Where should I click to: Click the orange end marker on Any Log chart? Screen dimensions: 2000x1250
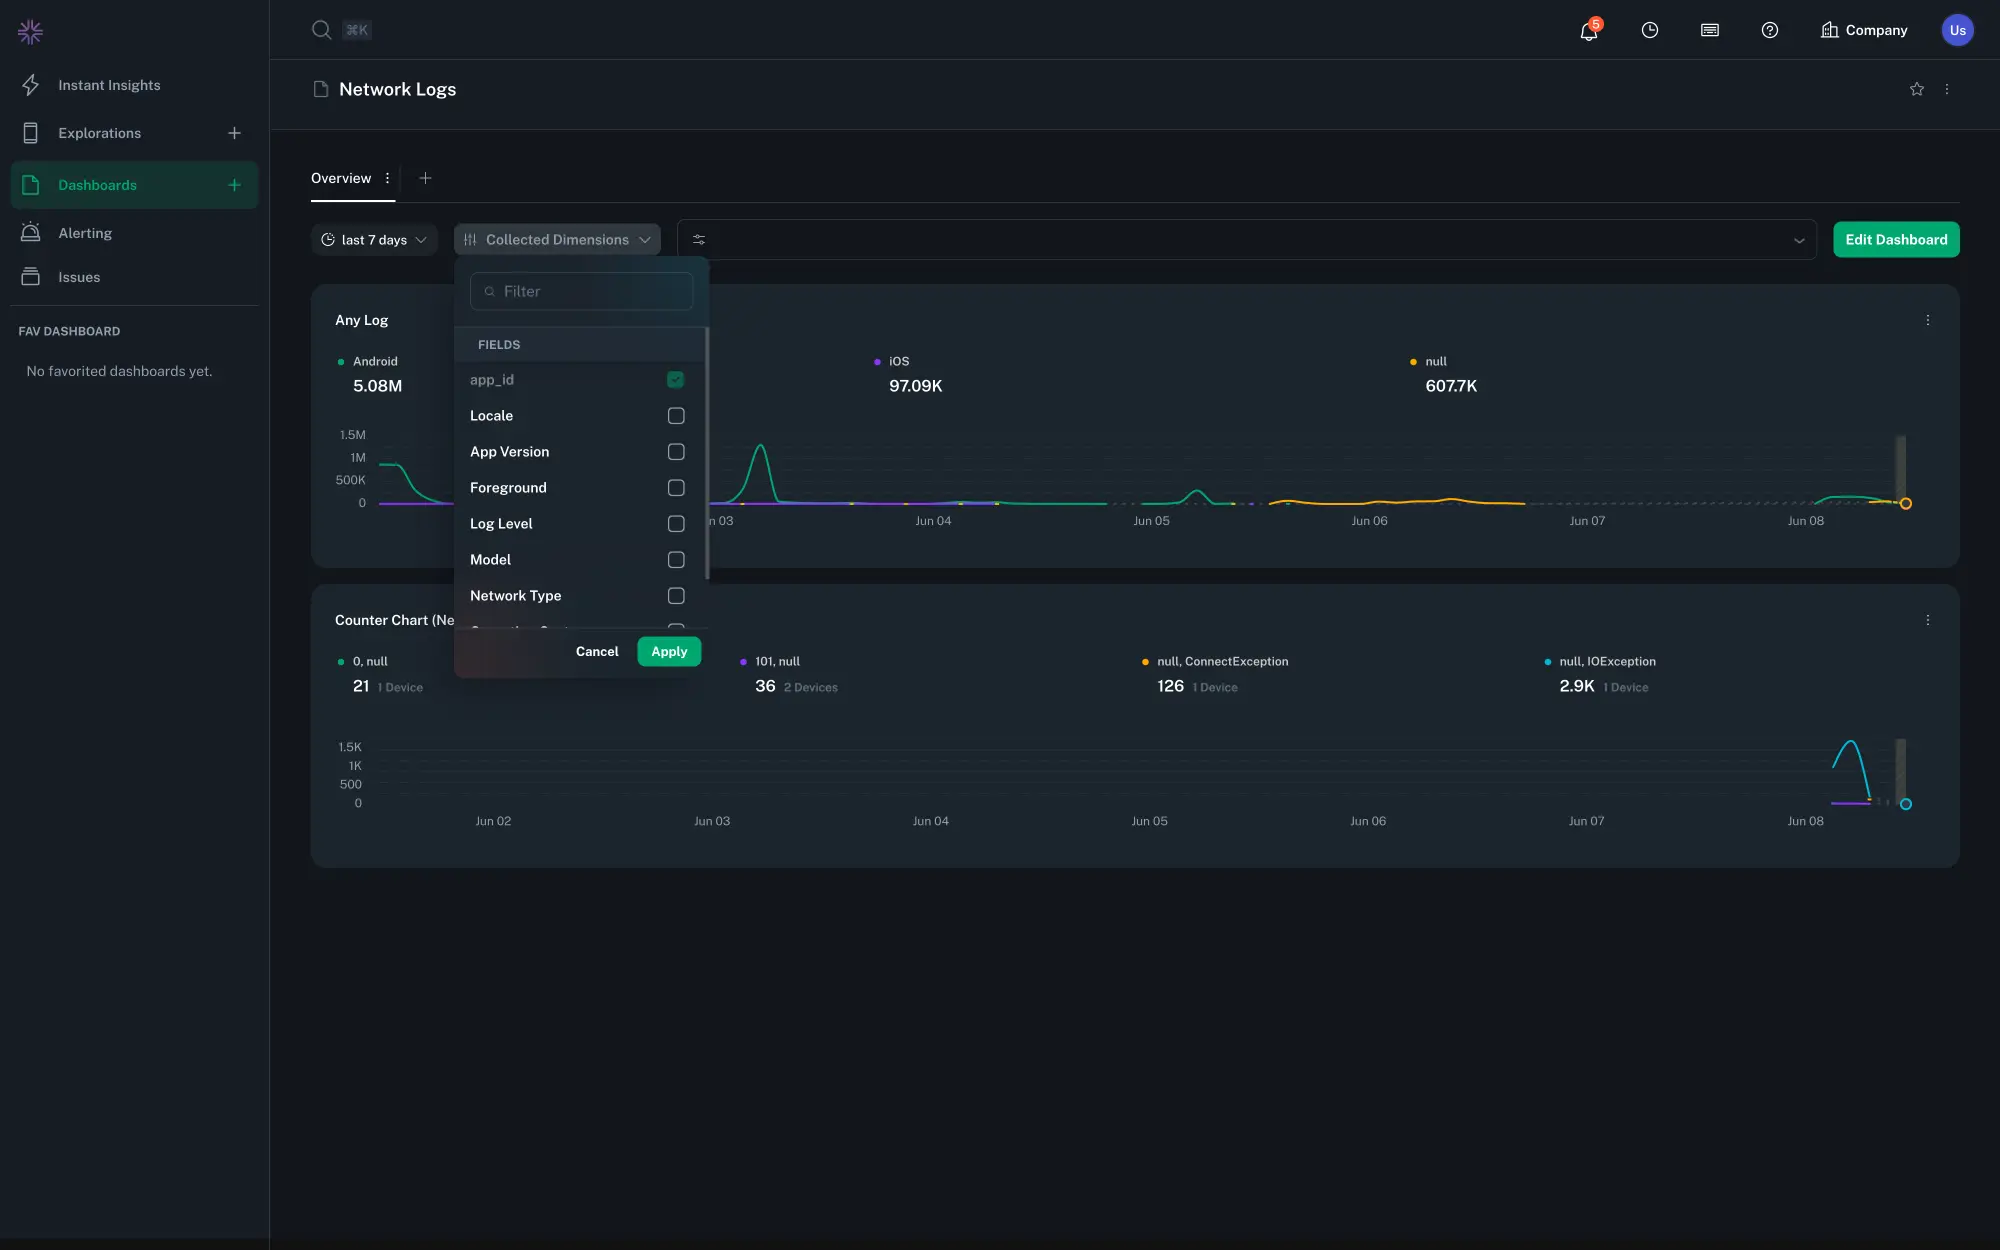1906,504
